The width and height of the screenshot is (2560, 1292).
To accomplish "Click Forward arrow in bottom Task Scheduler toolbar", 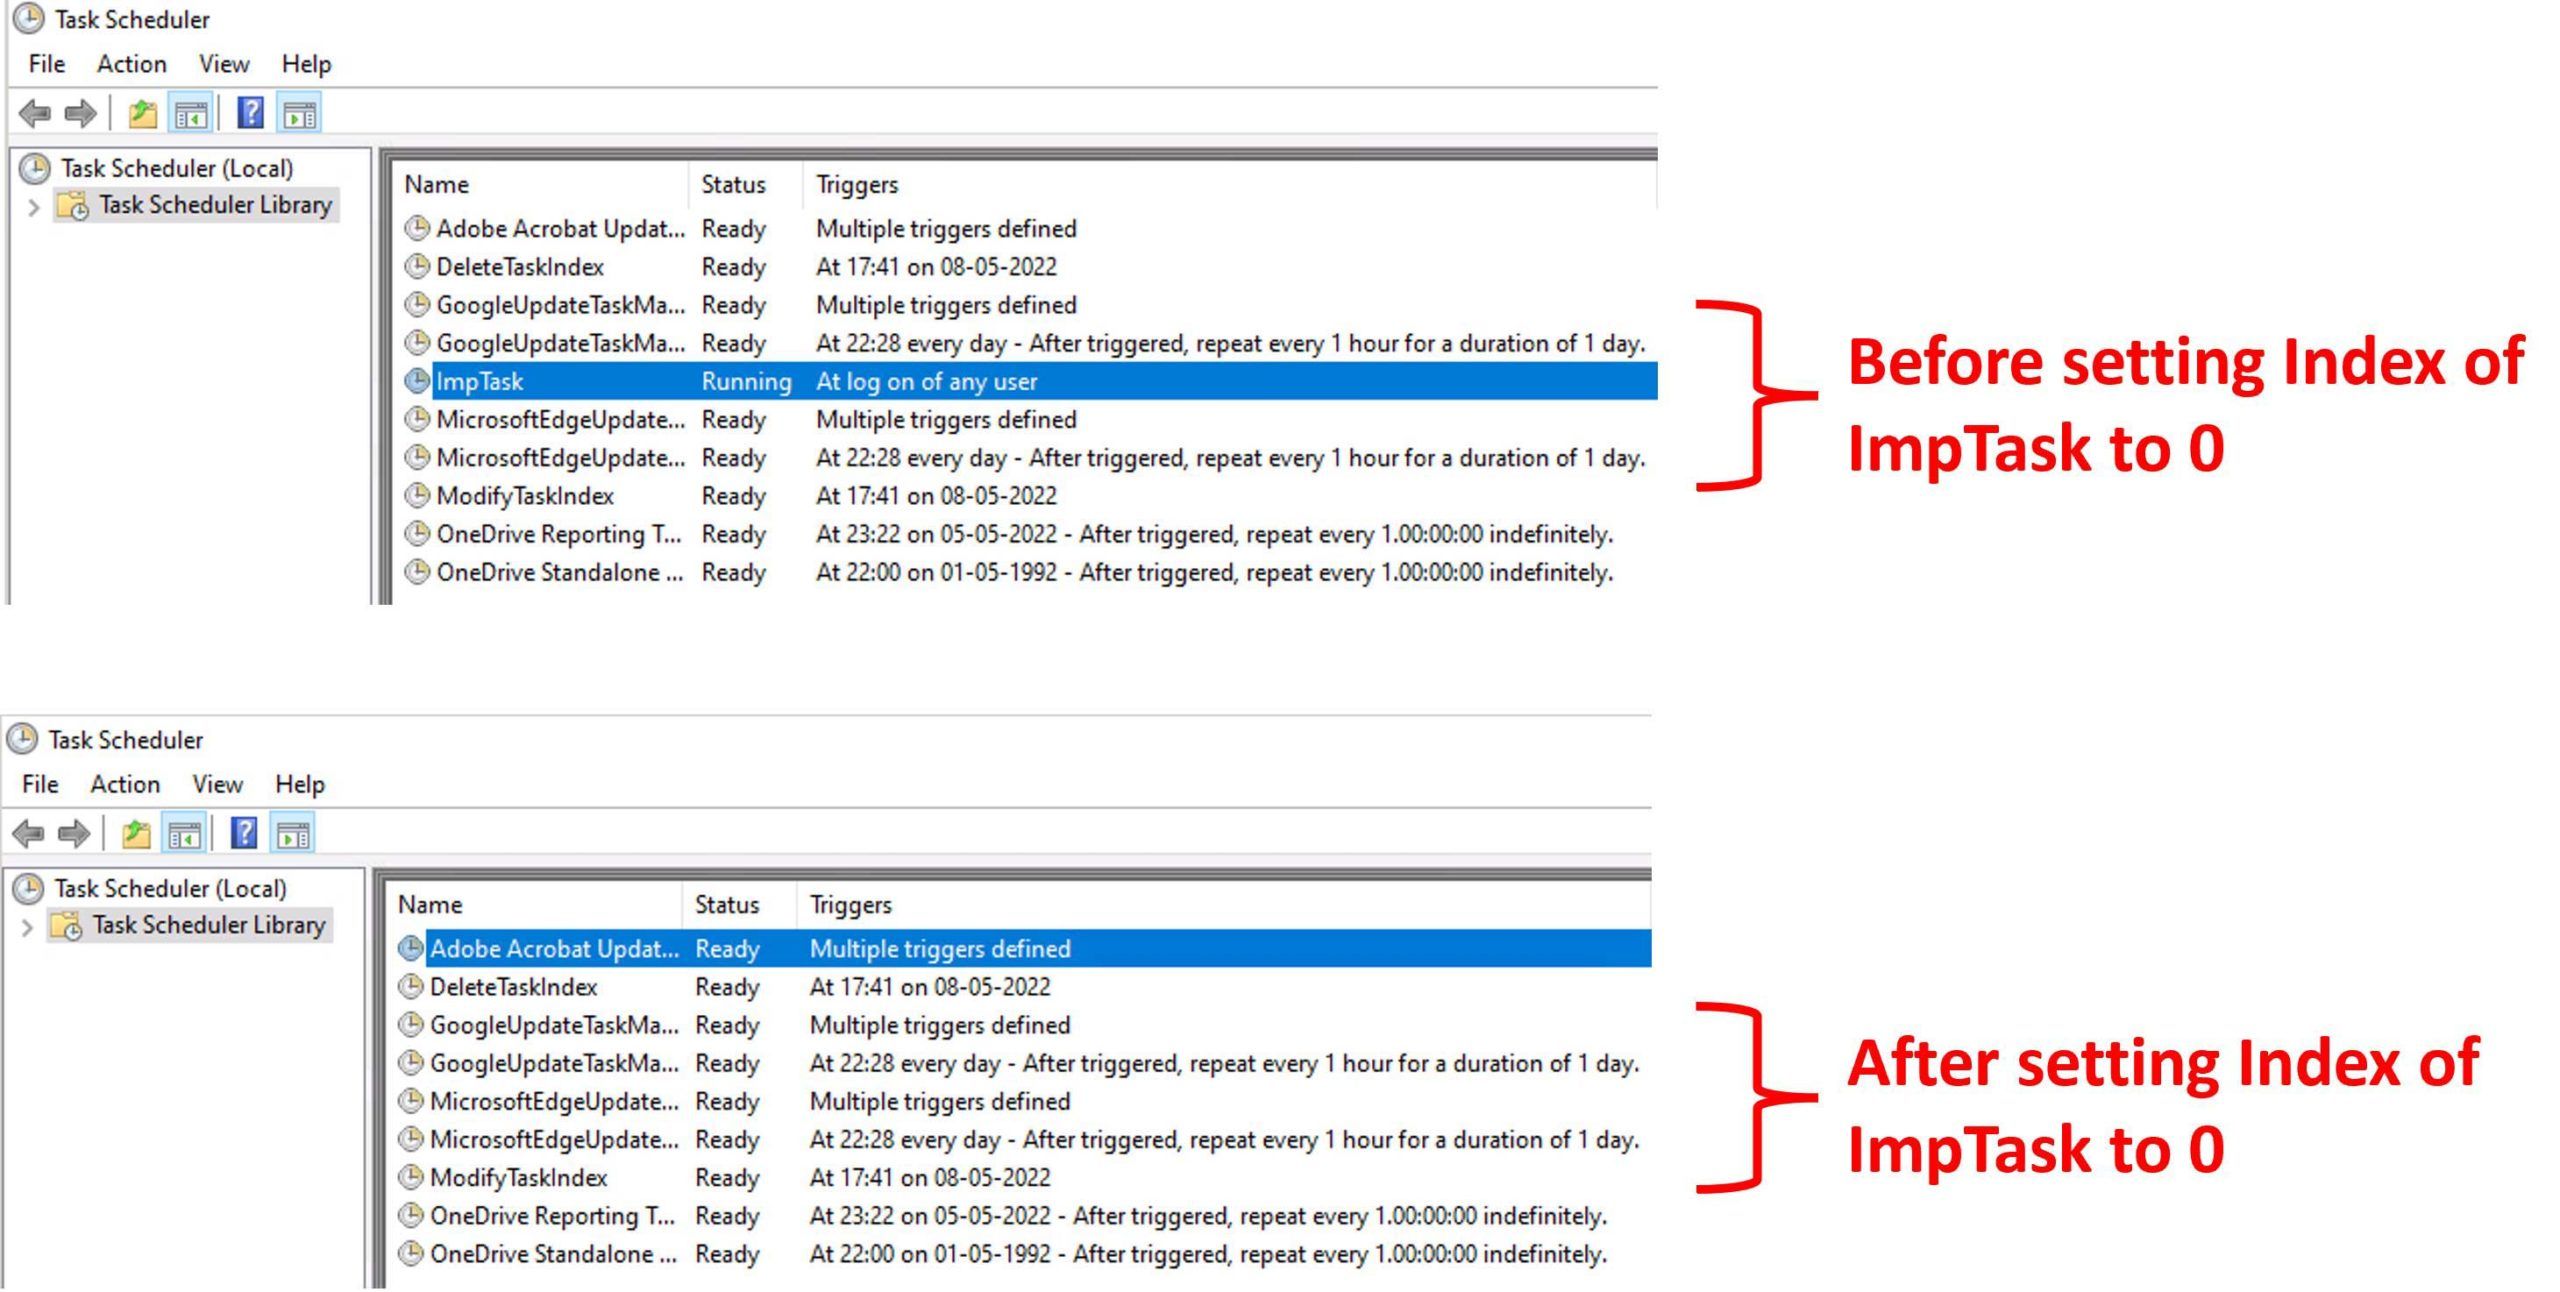I will click(74, 834).
